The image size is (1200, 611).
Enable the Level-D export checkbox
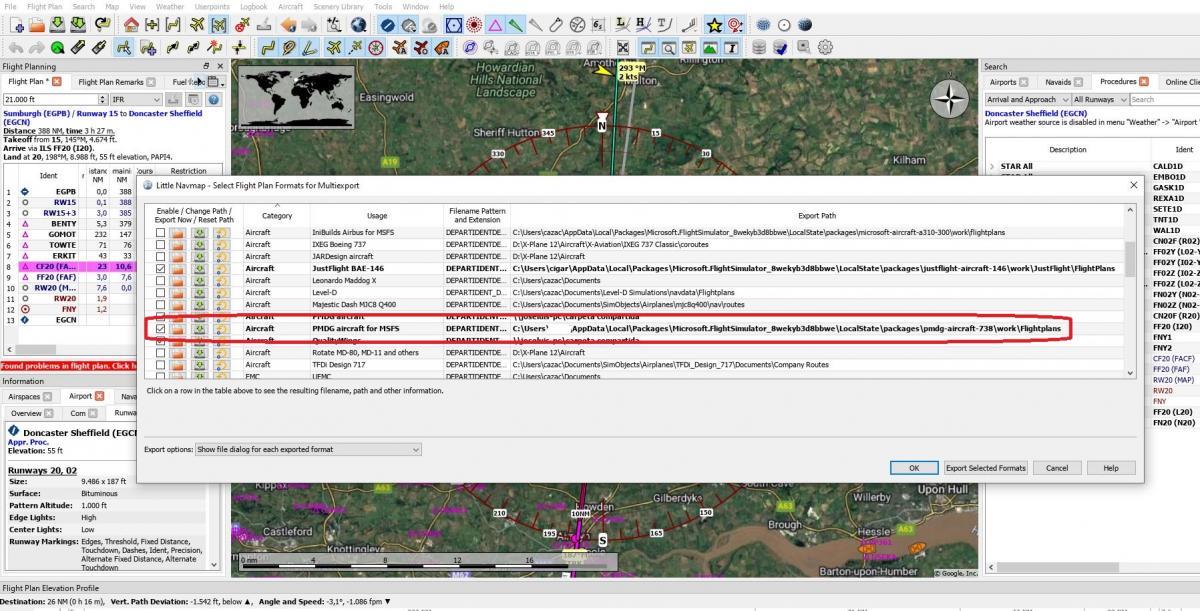pos(160,293)
